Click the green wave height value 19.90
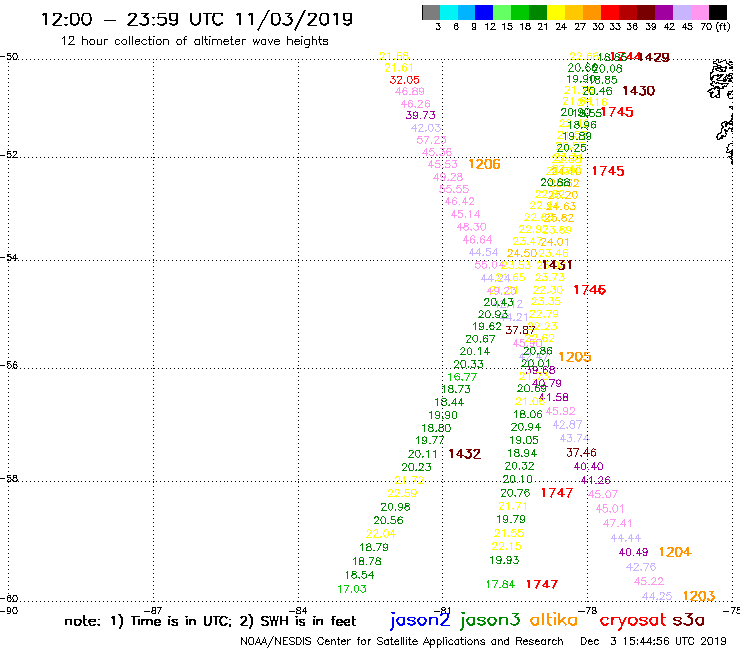Screen dimensions: 740x650 pos(443,415)
